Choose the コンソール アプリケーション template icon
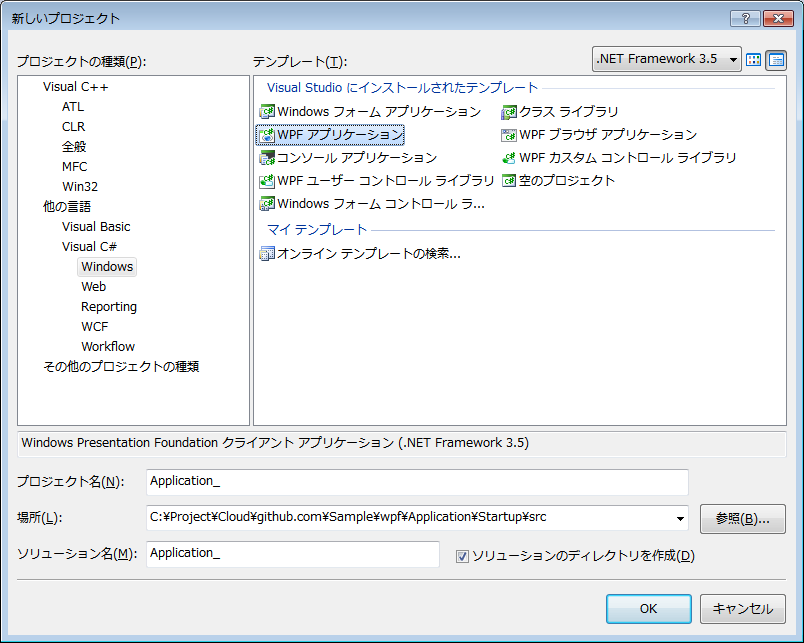Image resolution: width=804 pixels, height=643 pixels. click(x=267, y=158)
